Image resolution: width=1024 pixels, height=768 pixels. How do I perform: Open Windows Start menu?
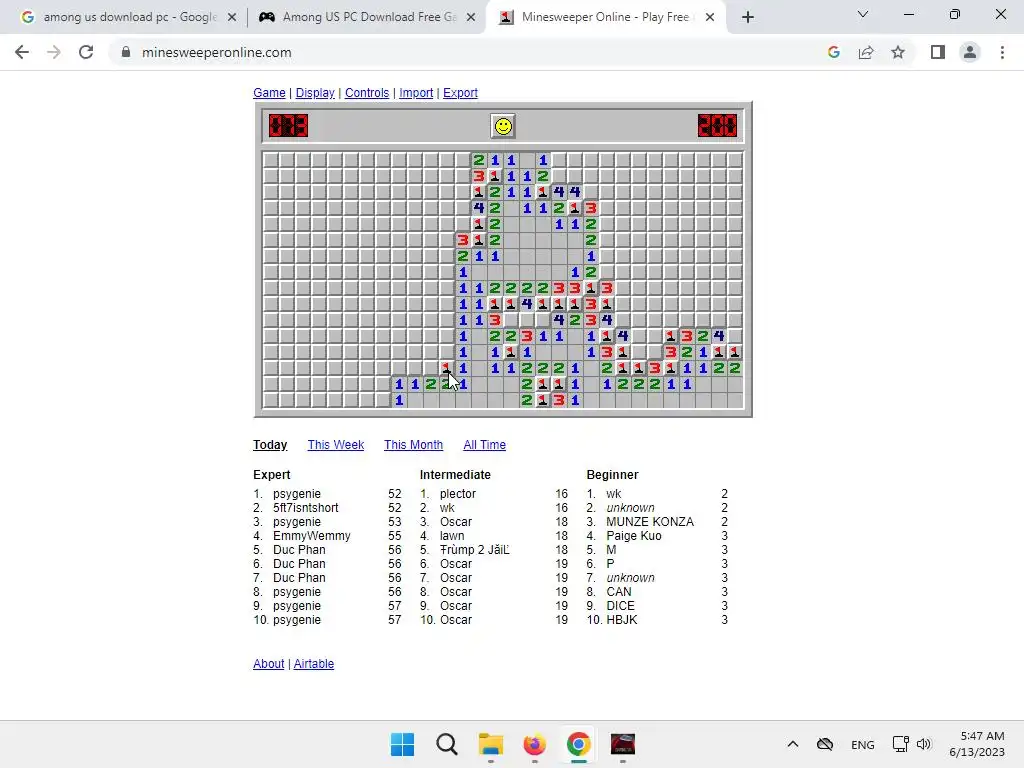pos(402,744)
